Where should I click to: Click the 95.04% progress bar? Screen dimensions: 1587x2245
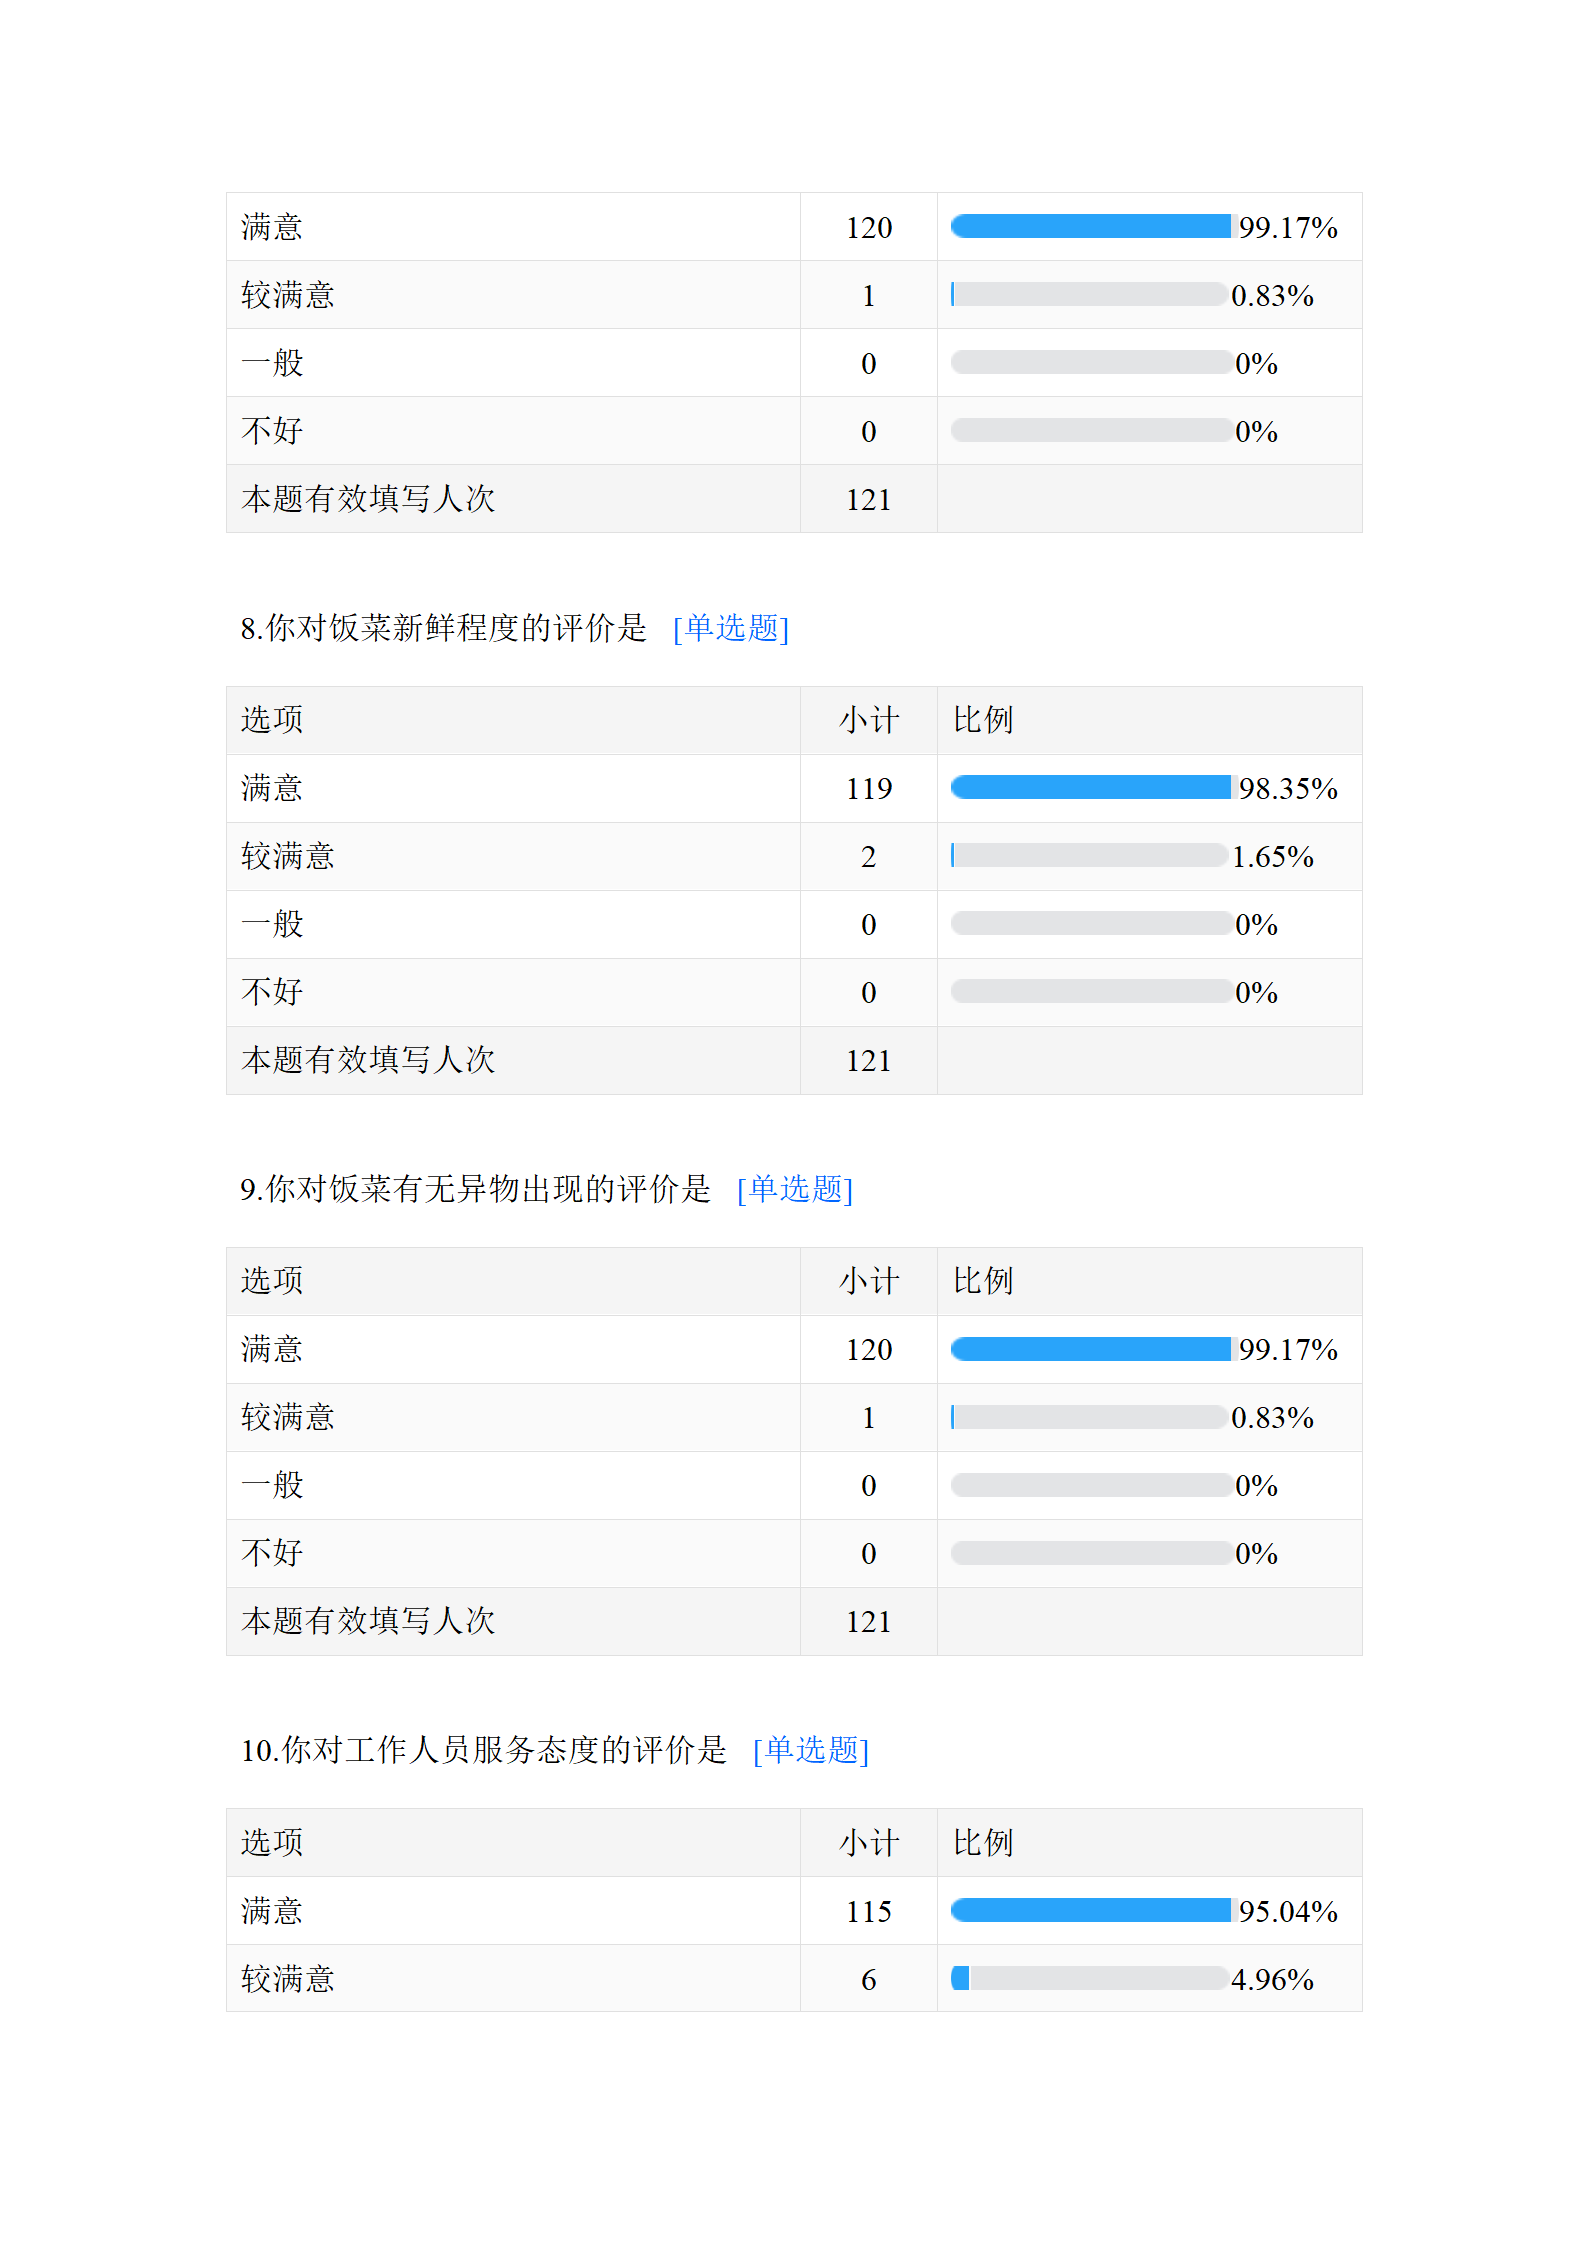[x=1091, y=1911]
